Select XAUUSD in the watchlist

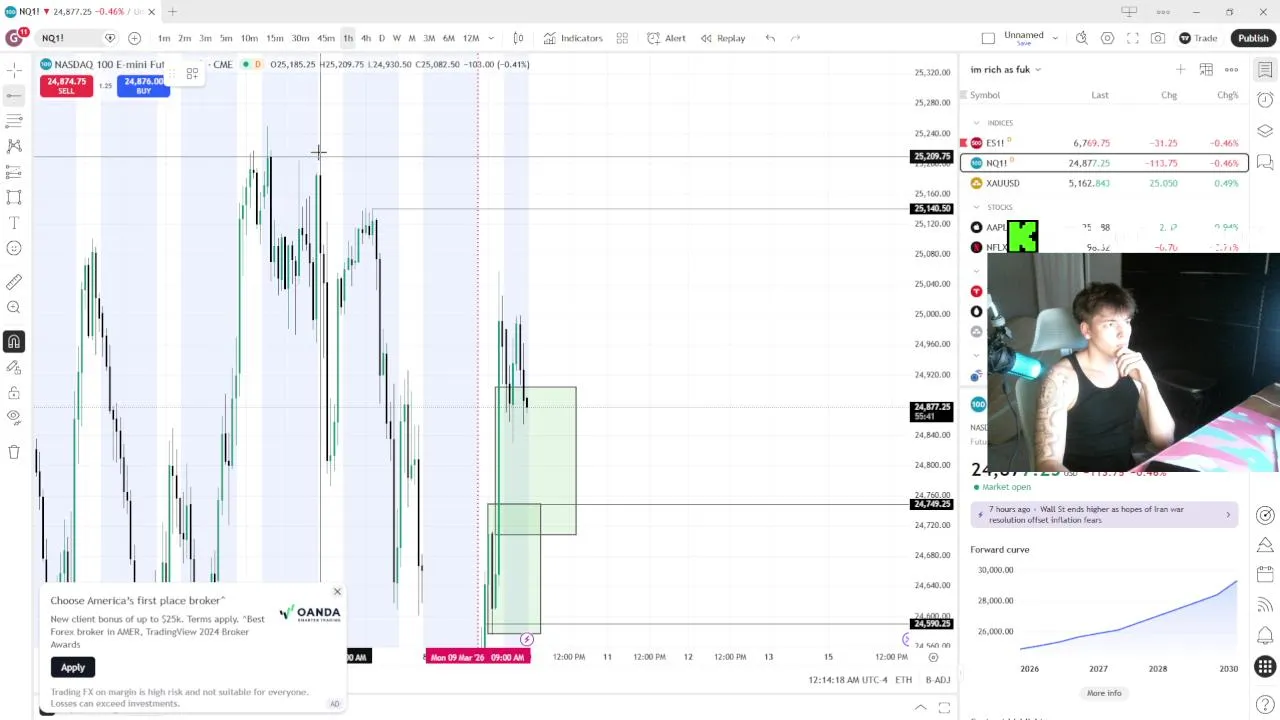[x=1104, y=183]
